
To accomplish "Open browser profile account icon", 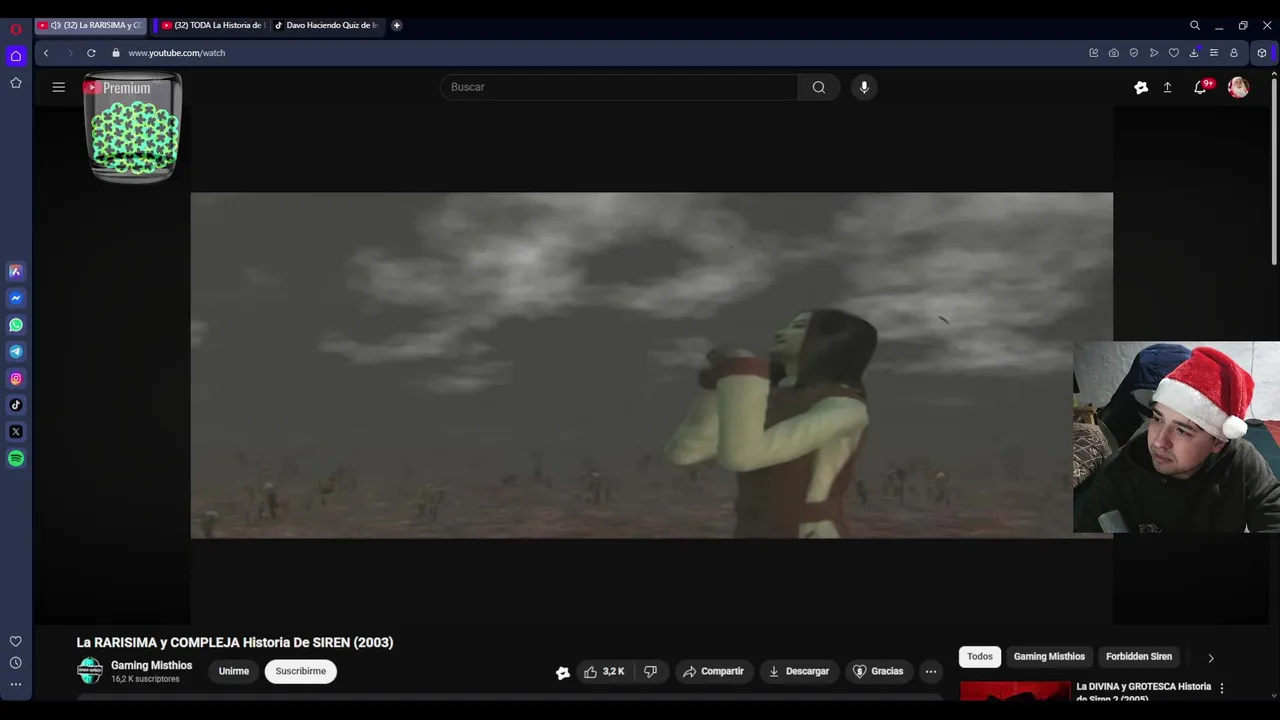I will pyautogui.click(x=1234, y=53).
